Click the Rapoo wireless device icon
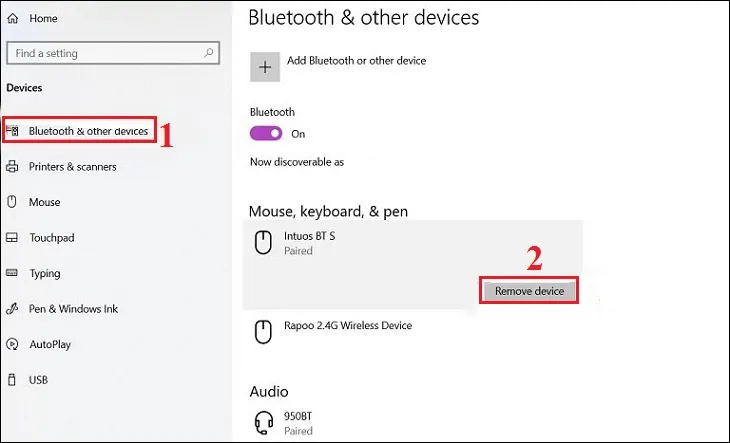 pos(263,332)
